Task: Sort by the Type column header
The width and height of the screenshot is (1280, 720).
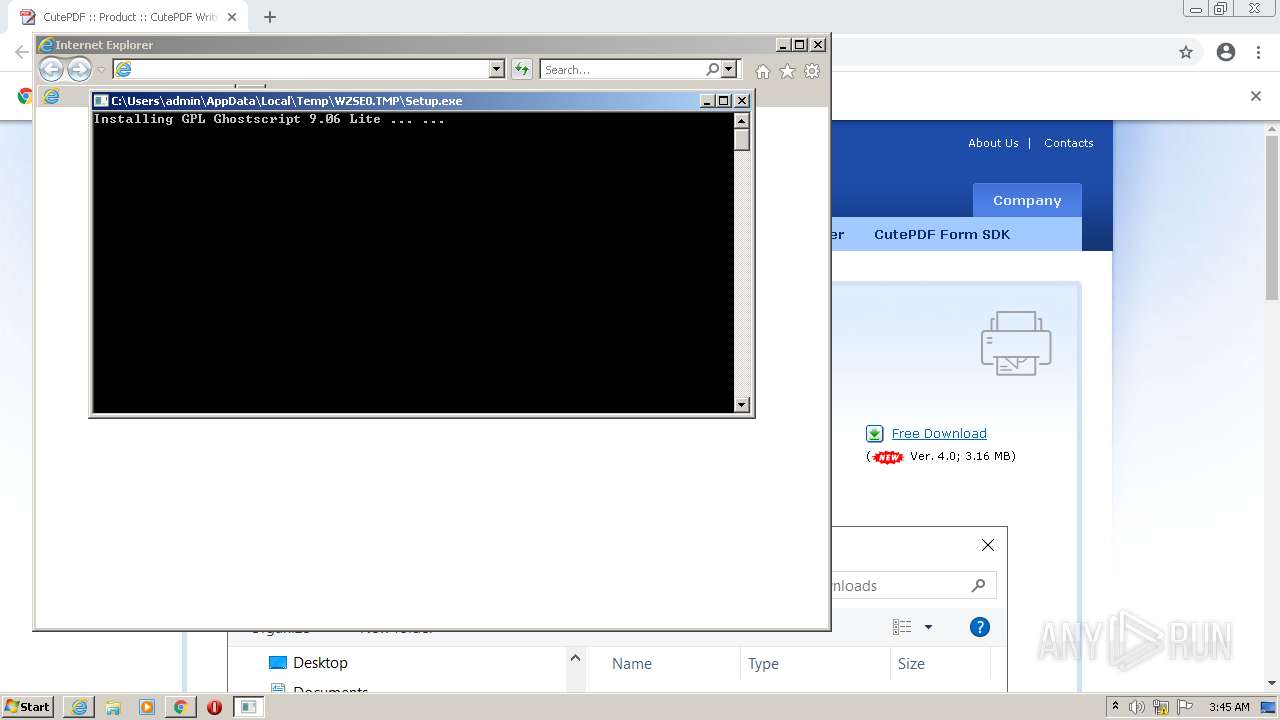Action: (x=763, y=663)
